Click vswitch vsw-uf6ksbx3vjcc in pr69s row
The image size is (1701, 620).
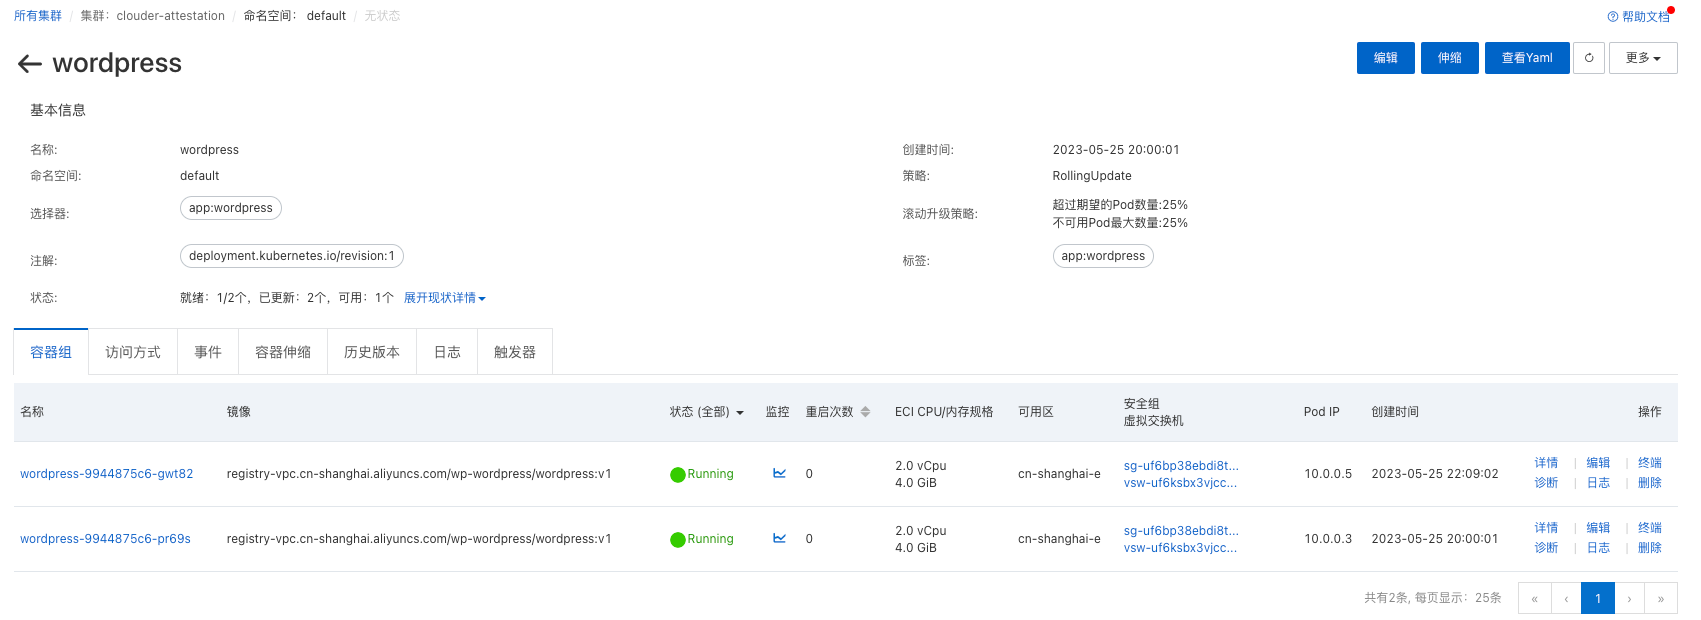click(x=1180, y=548)
